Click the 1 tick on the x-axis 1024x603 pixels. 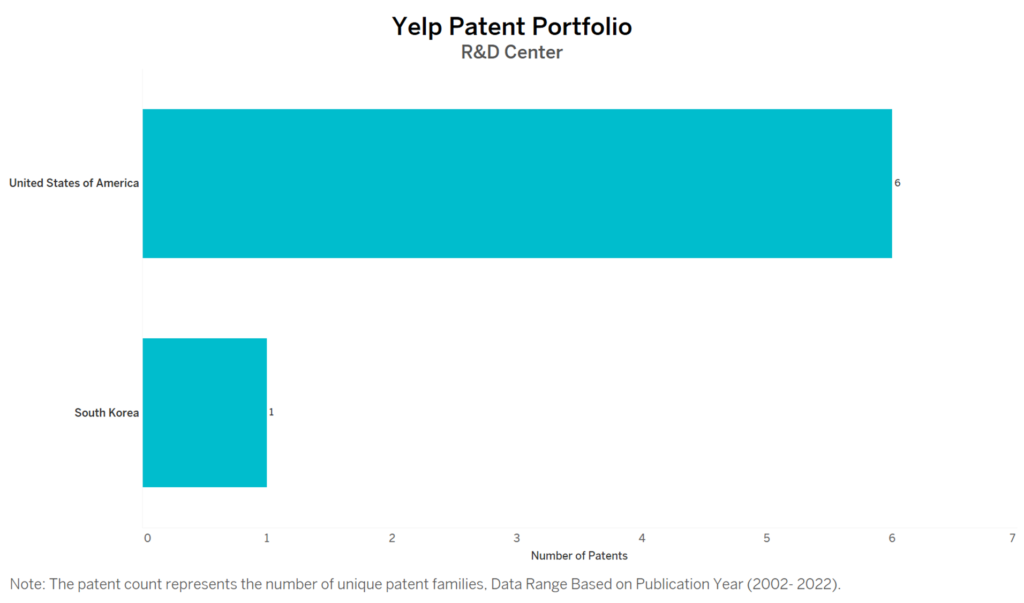266,538
